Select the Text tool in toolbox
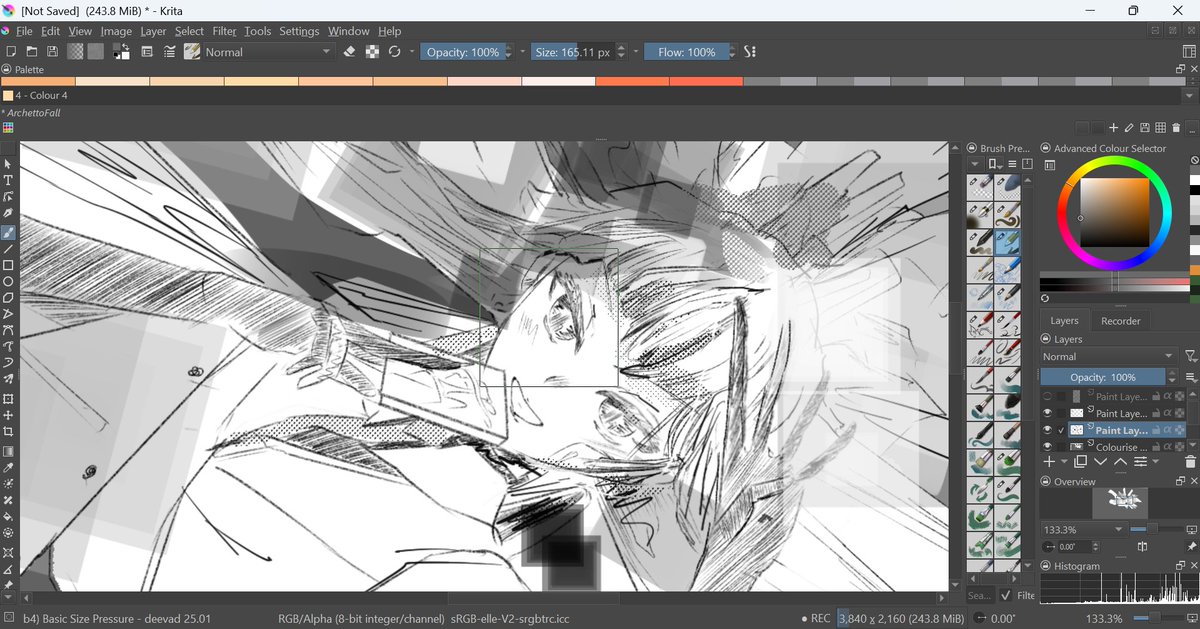This screenshot has width=1200, height=629. (8, 180)
